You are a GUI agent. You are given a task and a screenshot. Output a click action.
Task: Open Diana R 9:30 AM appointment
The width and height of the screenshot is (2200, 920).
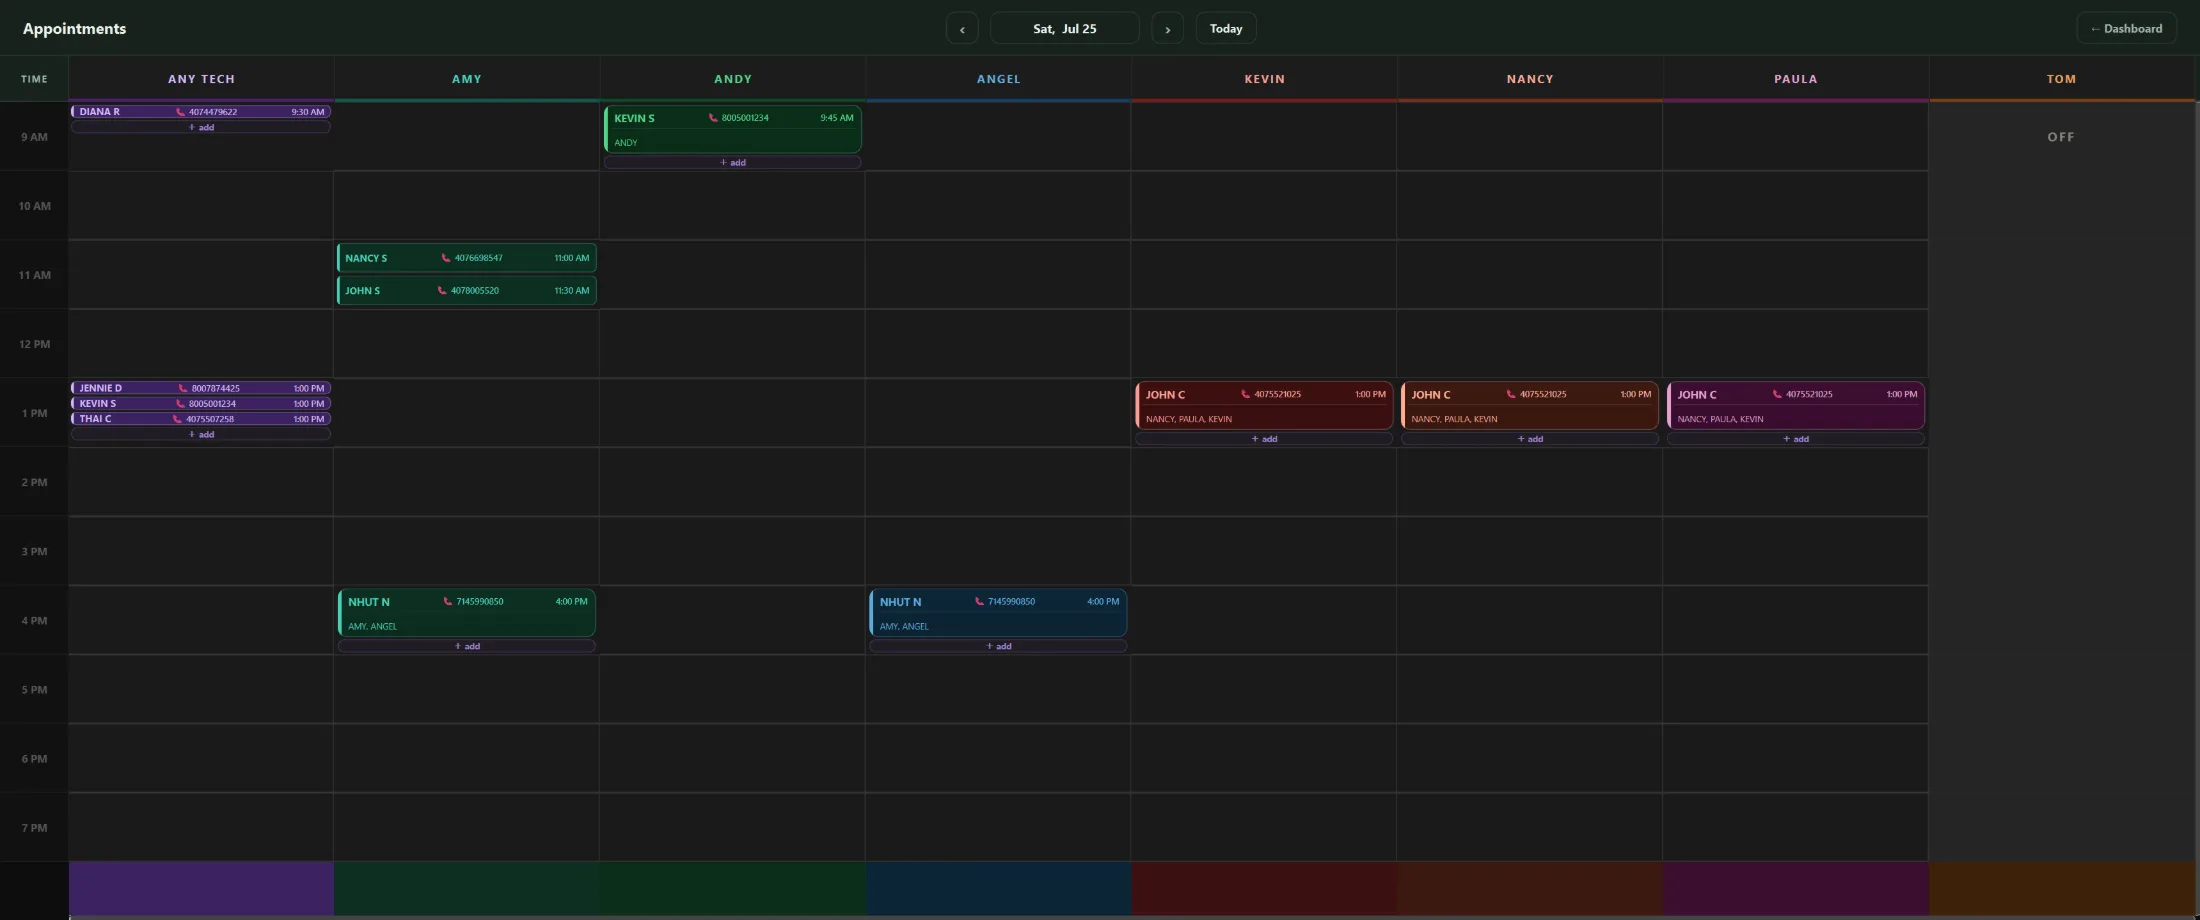[x=201, y=112]
